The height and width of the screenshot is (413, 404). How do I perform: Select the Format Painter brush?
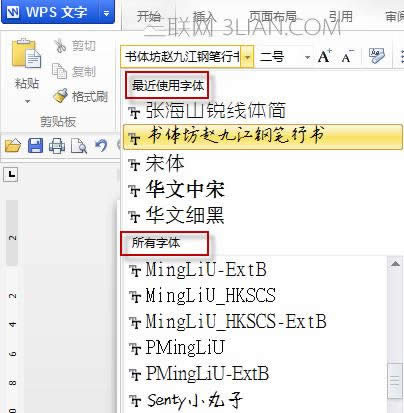point(61,96)
